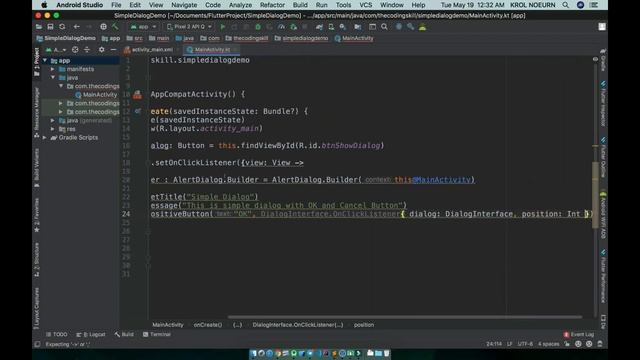The width and height of the screenshot is (640, 360).
Task: Collapse the app module tree node
Action: [x=45, y=60]
